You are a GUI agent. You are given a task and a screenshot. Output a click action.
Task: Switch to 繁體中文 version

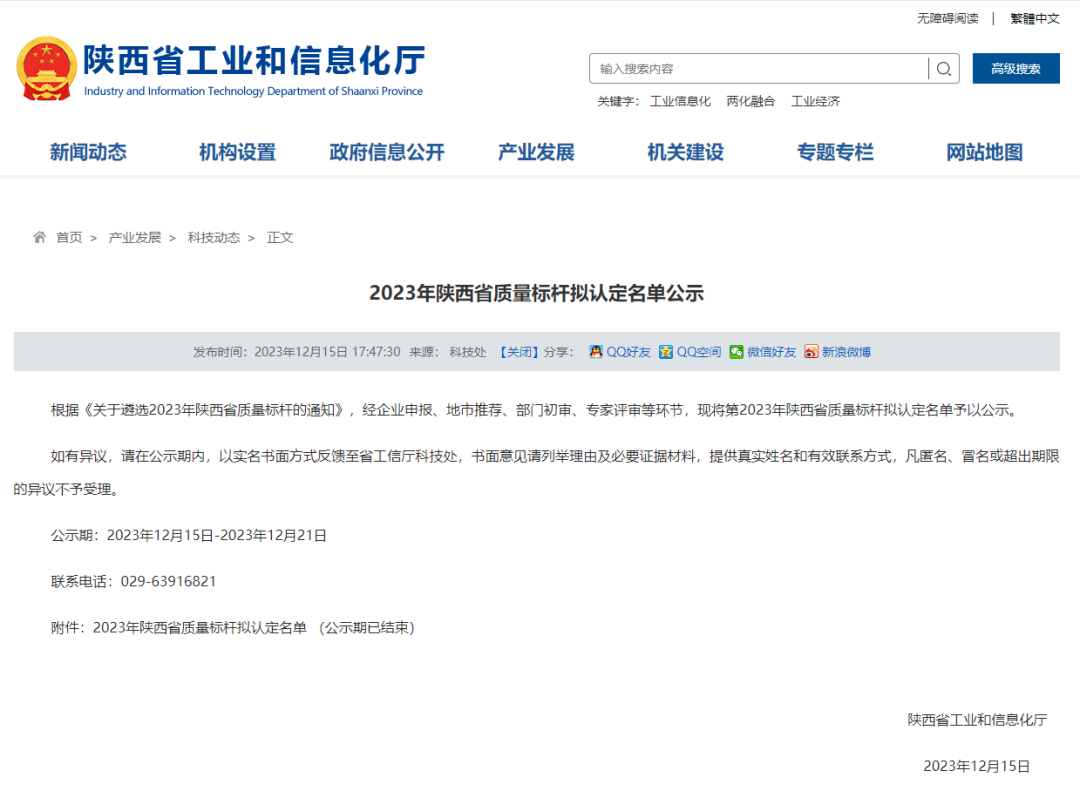coord(1034,18)
